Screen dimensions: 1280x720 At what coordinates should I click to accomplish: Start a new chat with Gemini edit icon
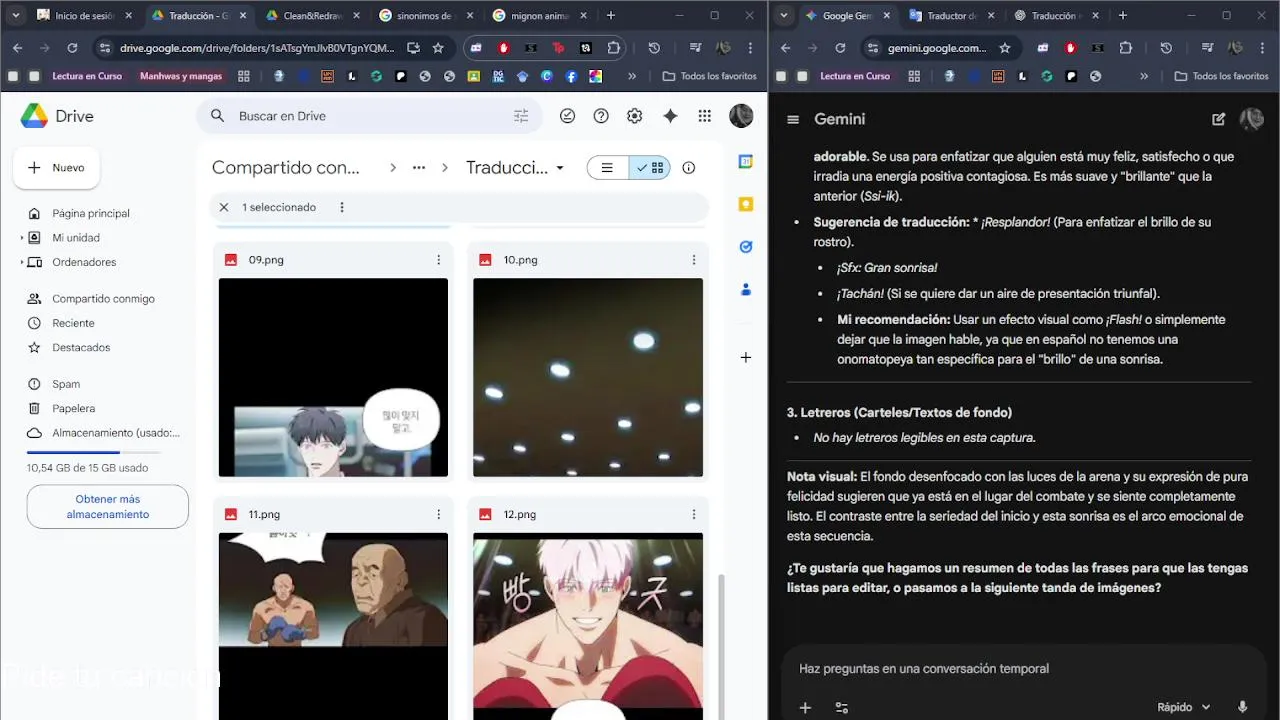coord(1218,119)
